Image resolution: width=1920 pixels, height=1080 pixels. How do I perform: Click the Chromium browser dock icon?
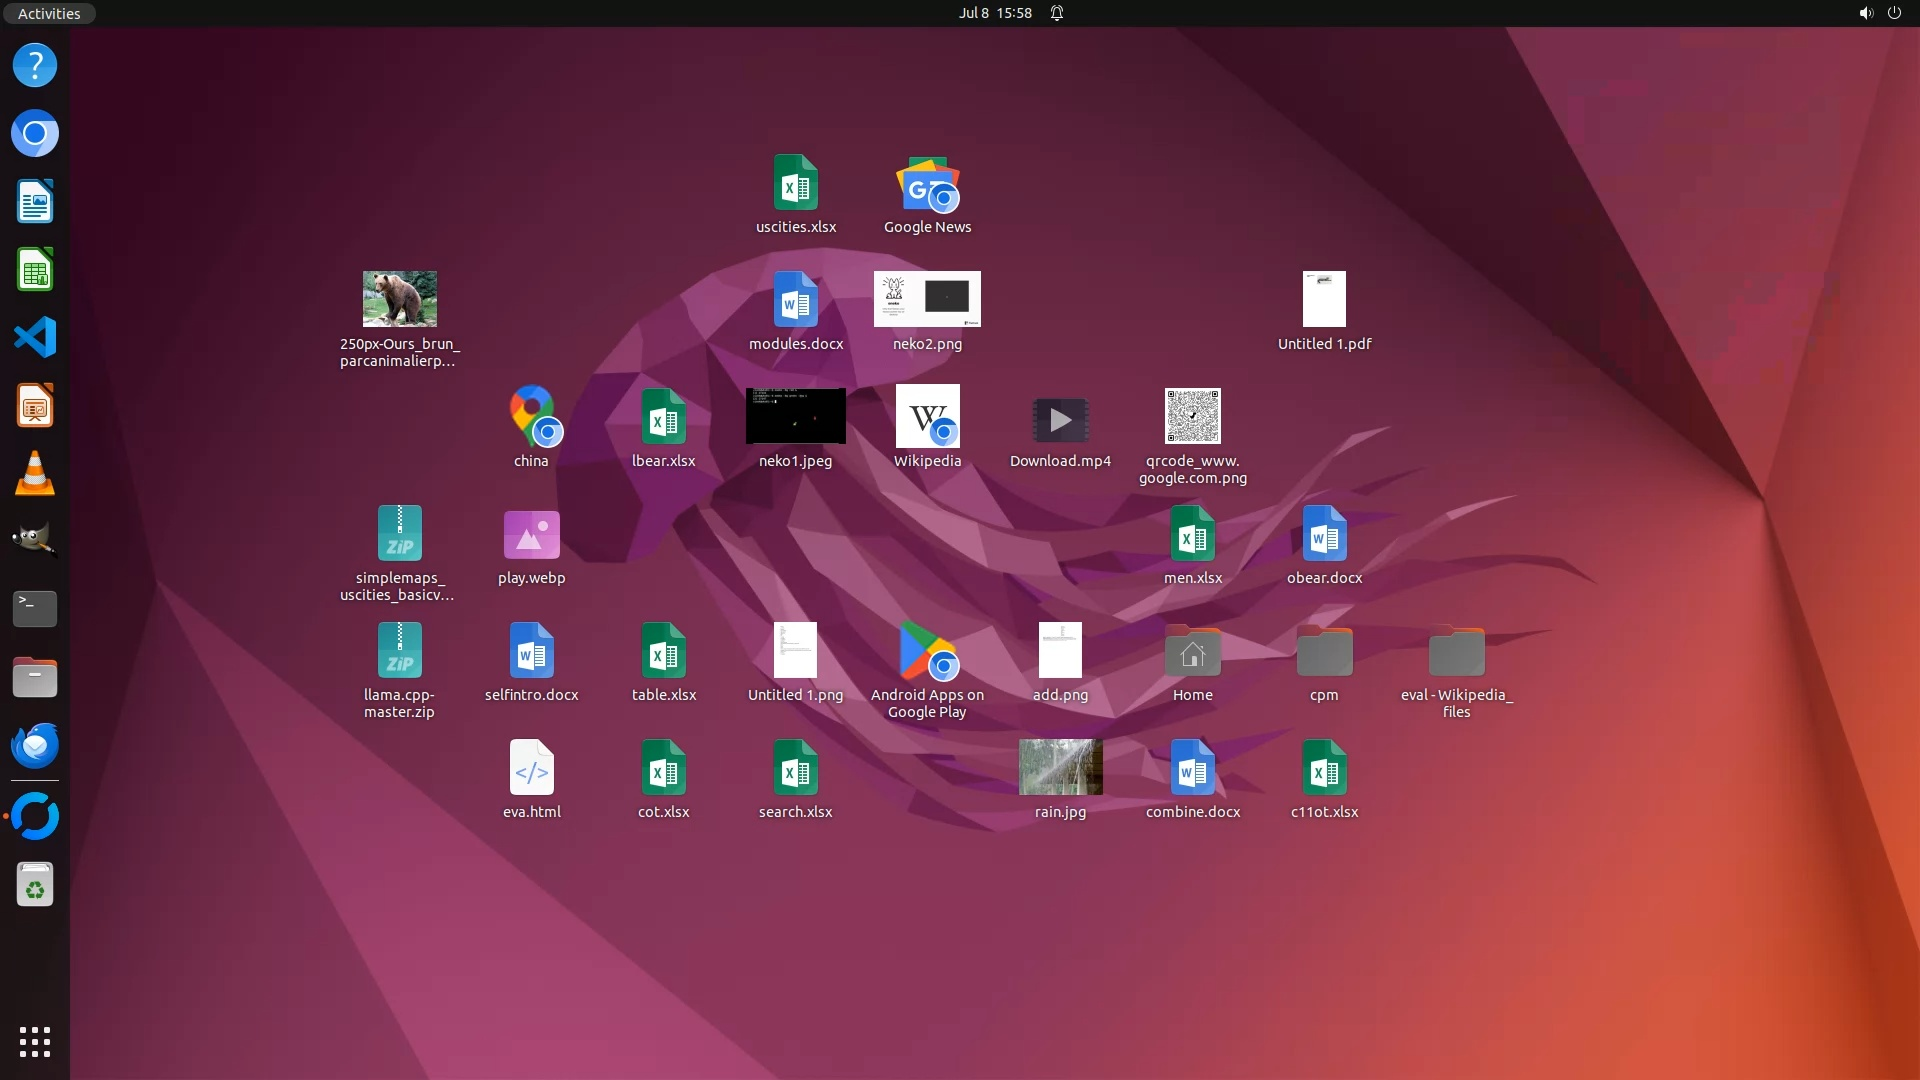click(35, 134)
